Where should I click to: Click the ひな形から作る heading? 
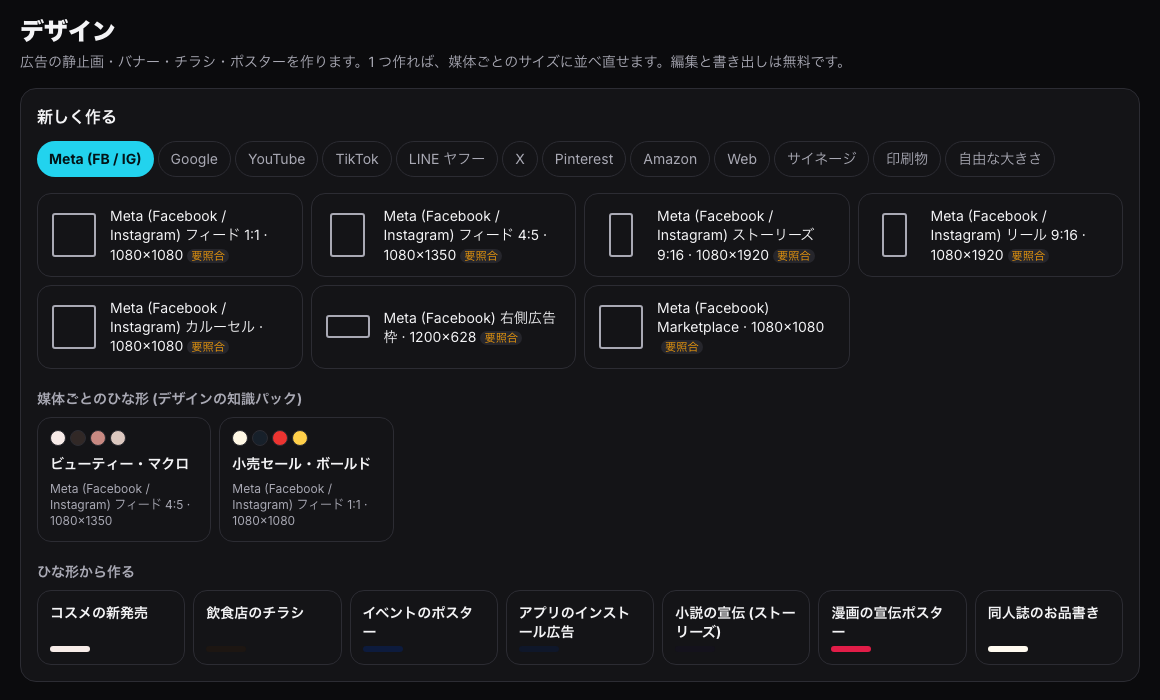click(86, 572)
